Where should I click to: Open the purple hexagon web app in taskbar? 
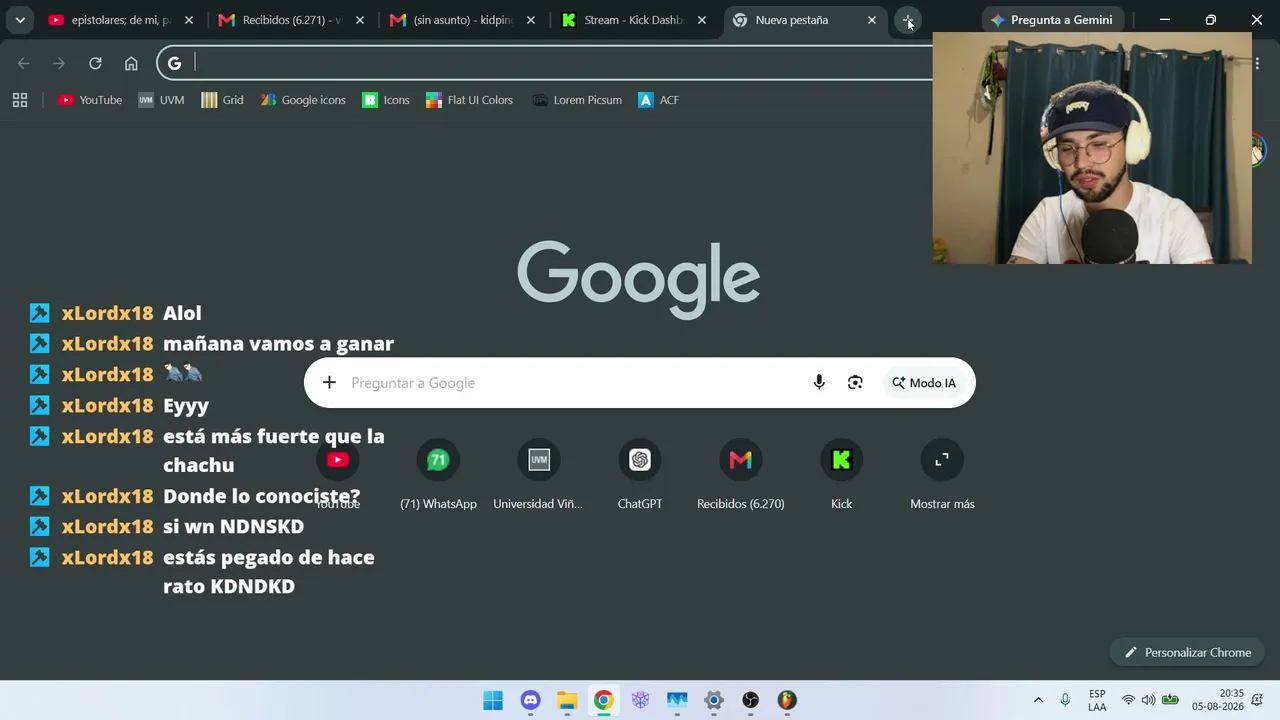click(640, 700)
